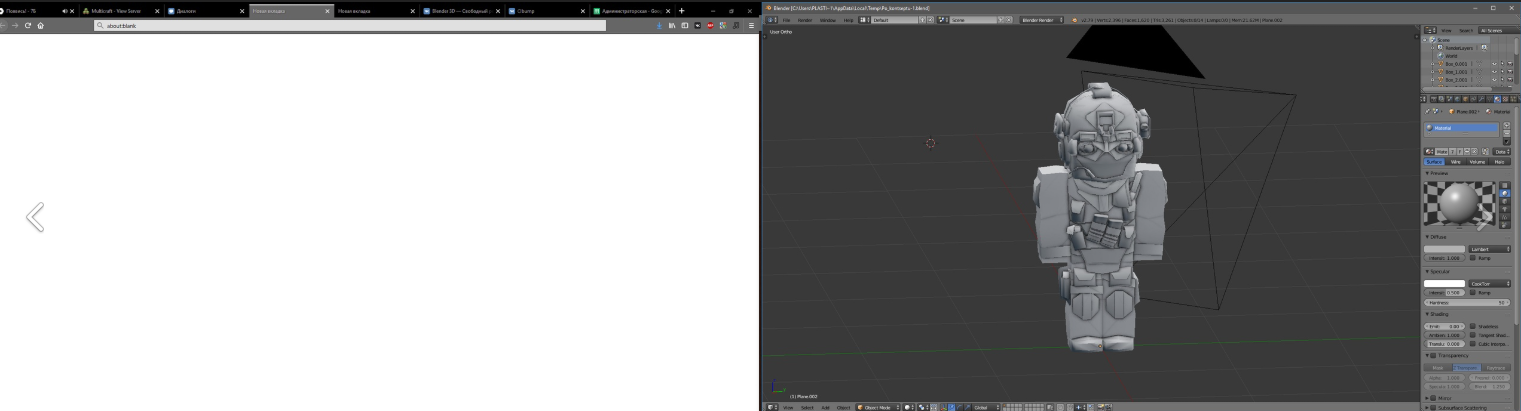Select the Raytrace transparency method
Screen dimensions: 1521x411
click(1496, 368)
